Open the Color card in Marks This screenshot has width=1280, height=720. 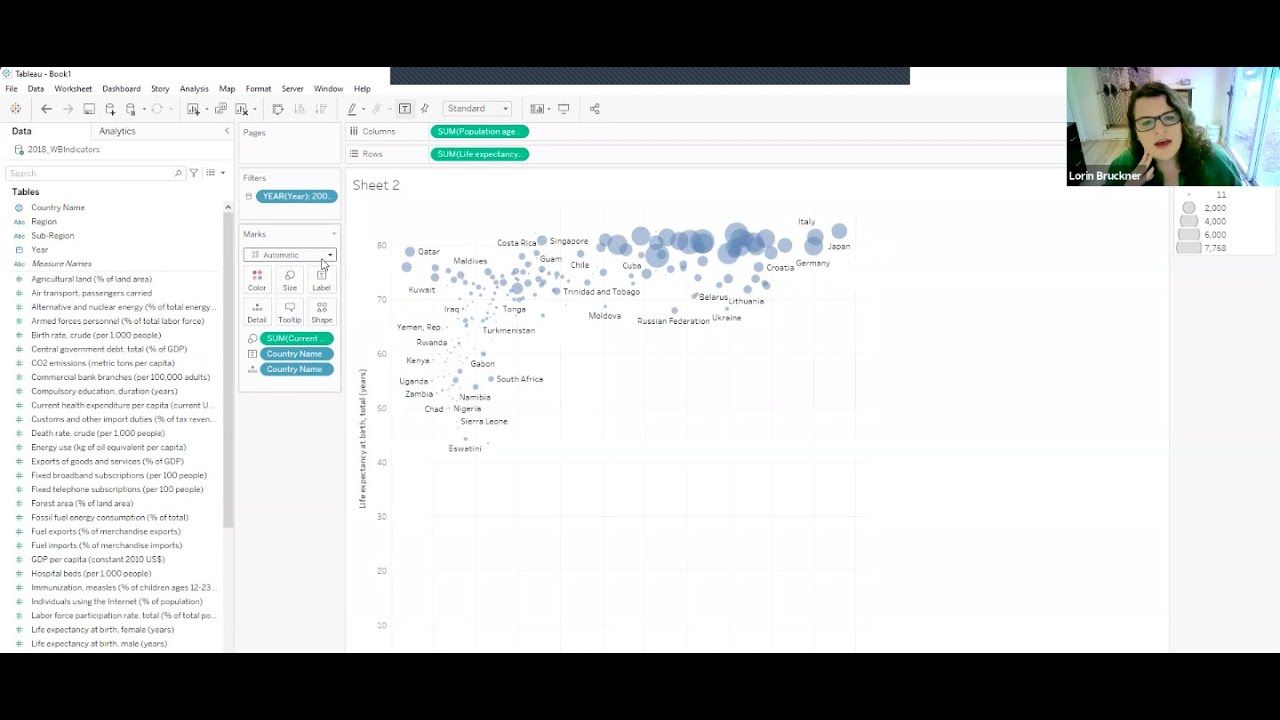click(x=257, y=280)
